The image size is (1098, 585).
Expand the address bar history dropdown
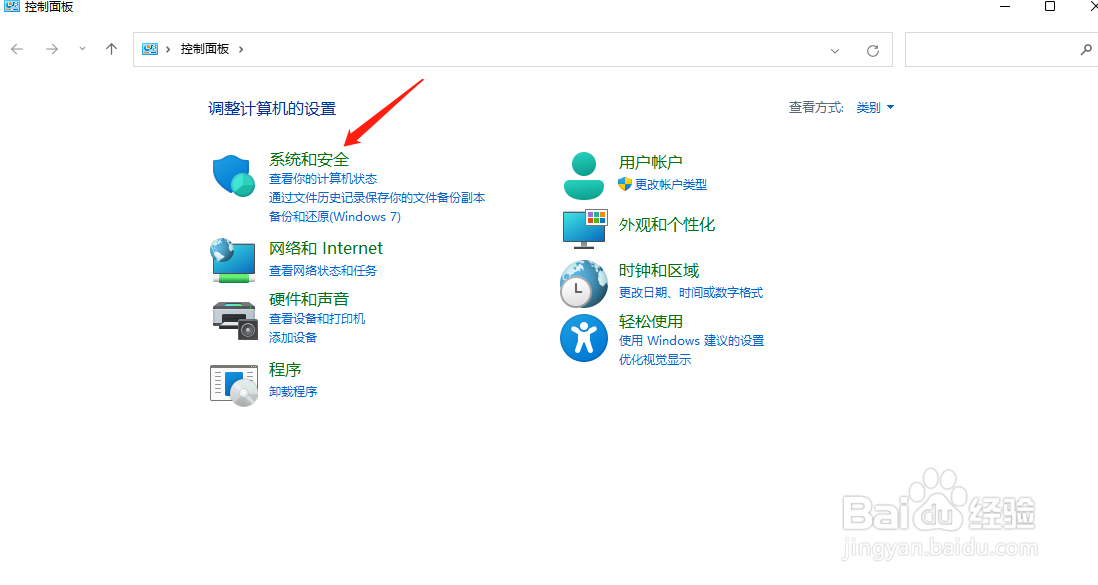[x=835, y=50]
